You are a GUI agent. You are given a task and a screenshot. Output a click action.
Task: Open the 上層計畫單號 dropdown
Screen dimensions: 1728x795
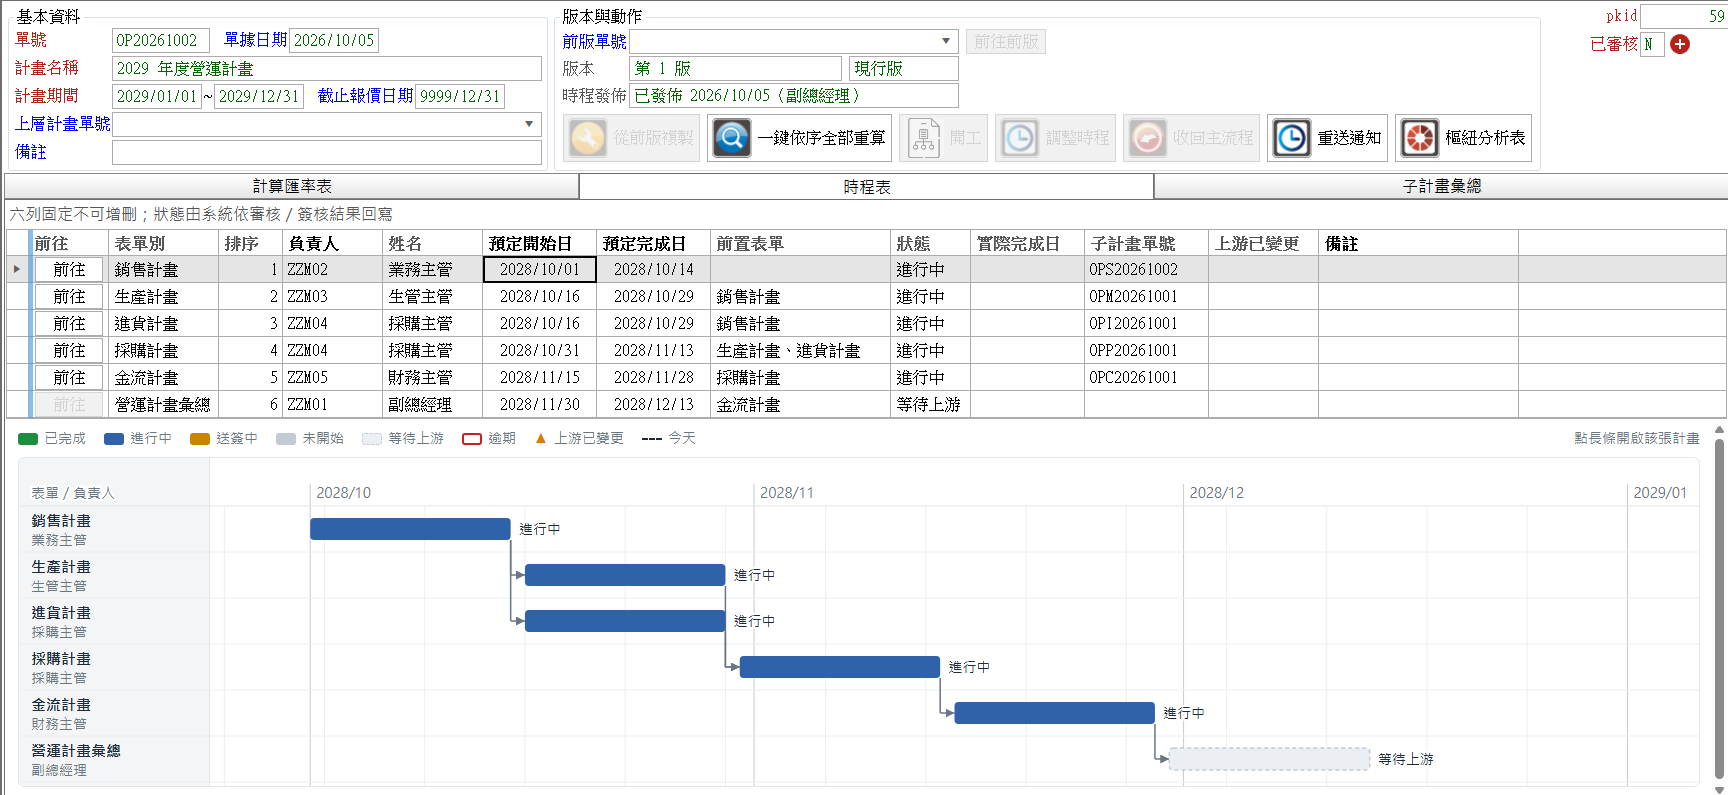click(x=529, y=124)
